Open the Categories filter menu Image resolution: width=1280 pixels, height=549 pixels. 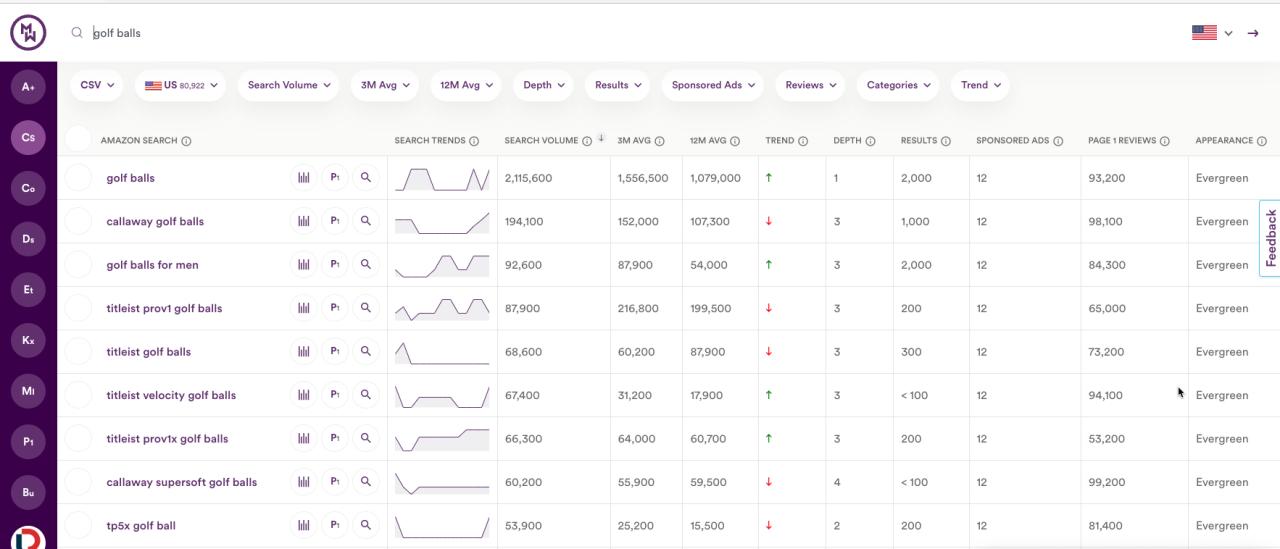pyautogui.click(x=898, y=85)
